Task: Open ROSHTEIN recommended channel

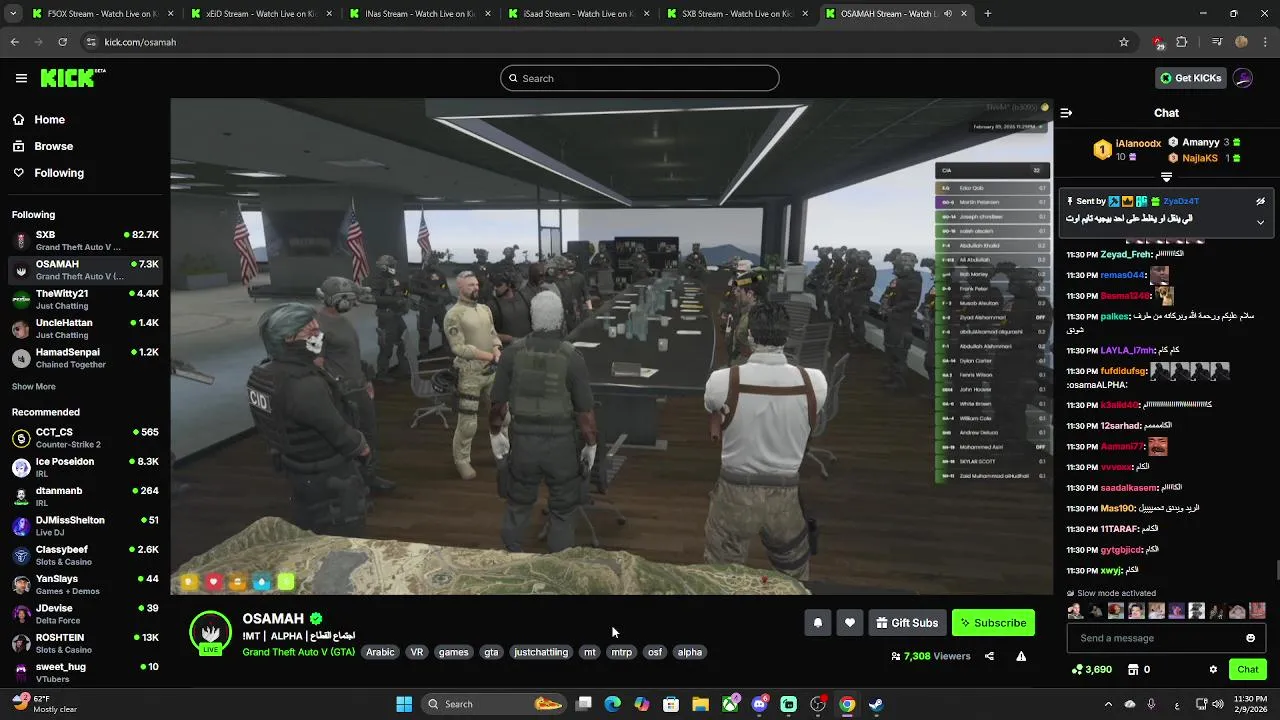Action: pyautogui.click(x=85, y=643)
